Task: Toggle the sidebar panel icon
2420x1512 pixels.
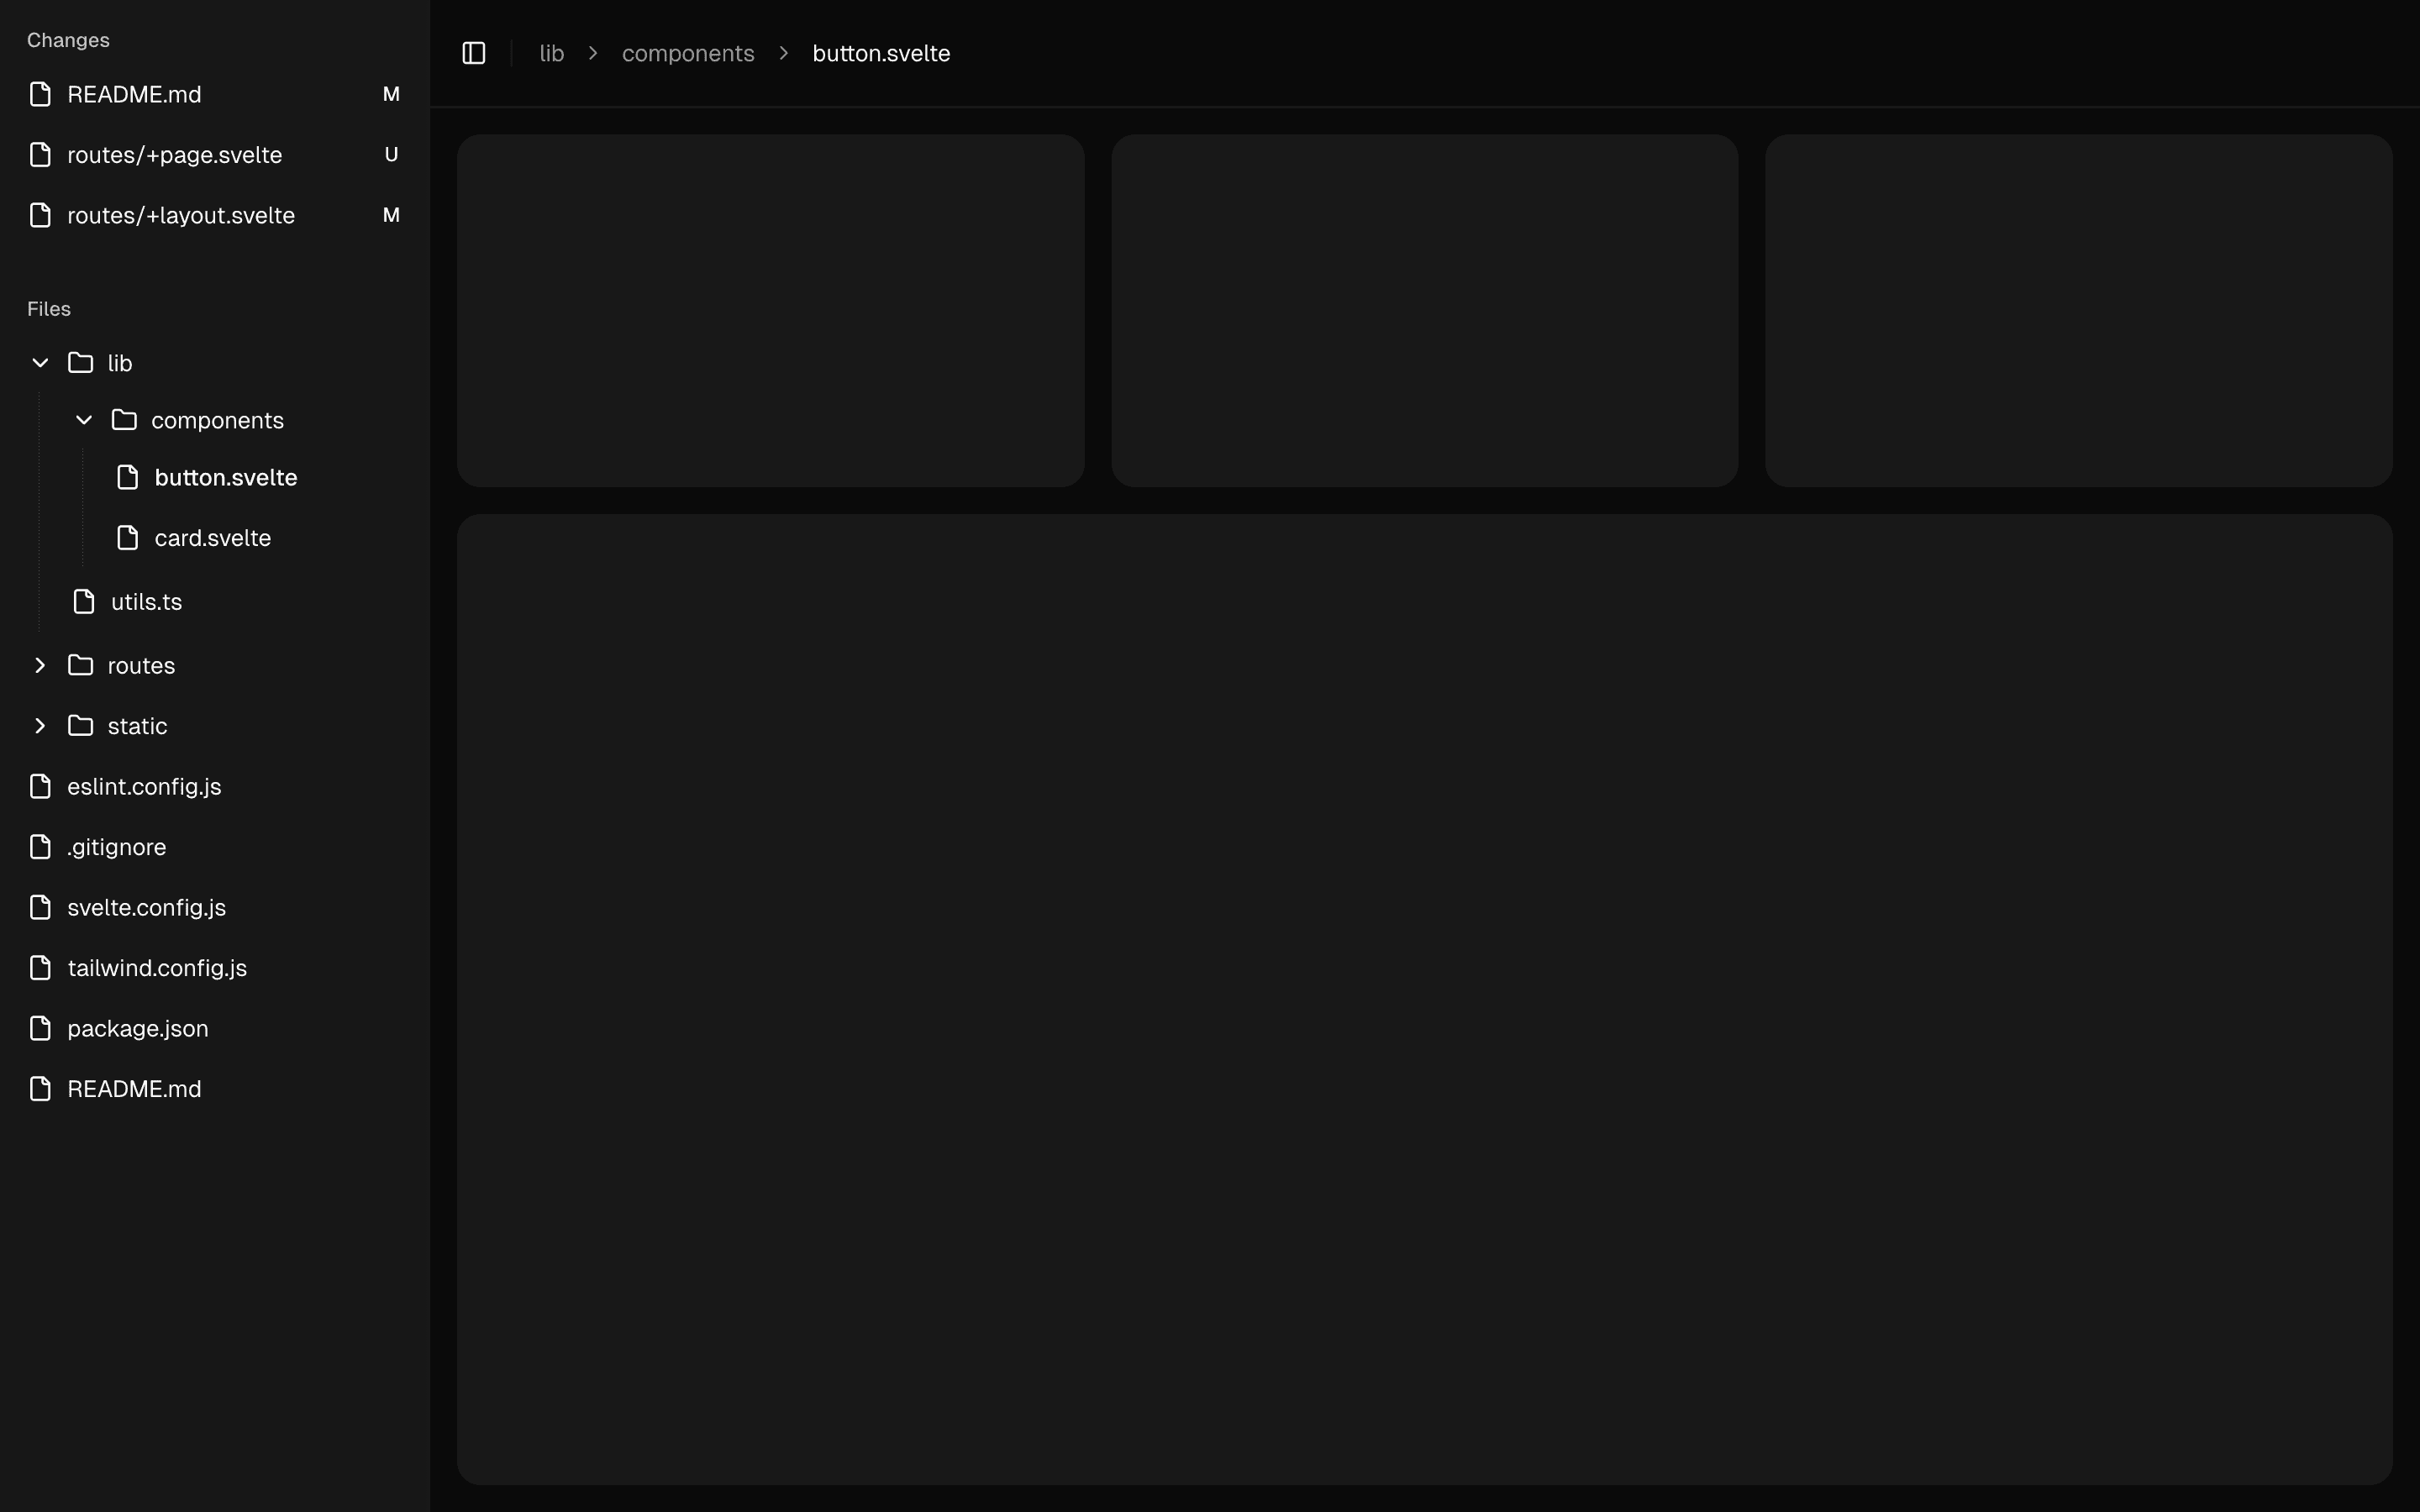Action: point(474,53)
